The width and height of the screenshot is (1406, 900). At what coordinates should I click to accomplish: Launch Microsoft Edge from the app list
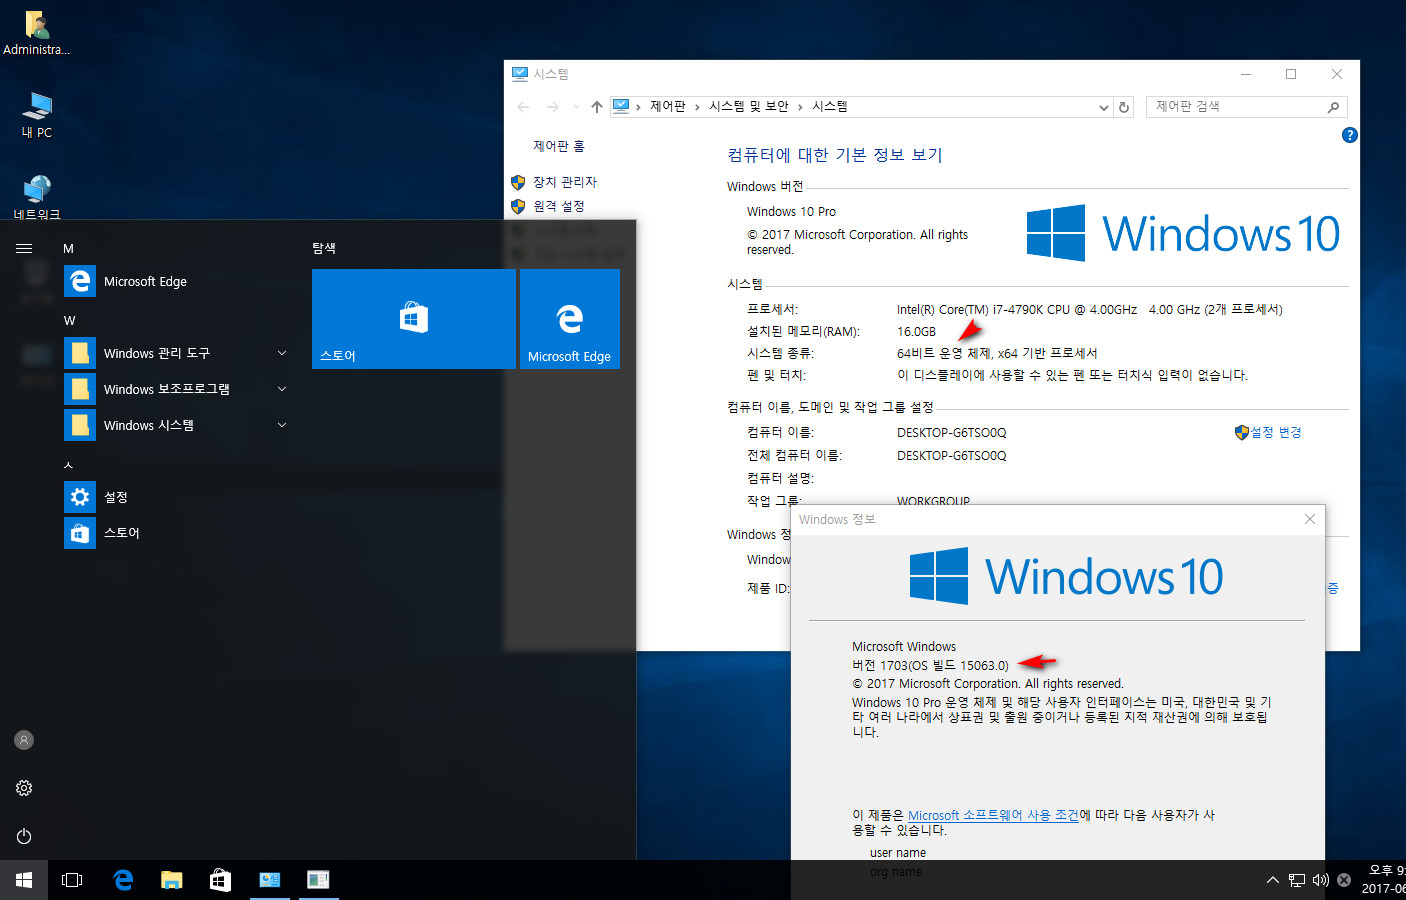180,282
